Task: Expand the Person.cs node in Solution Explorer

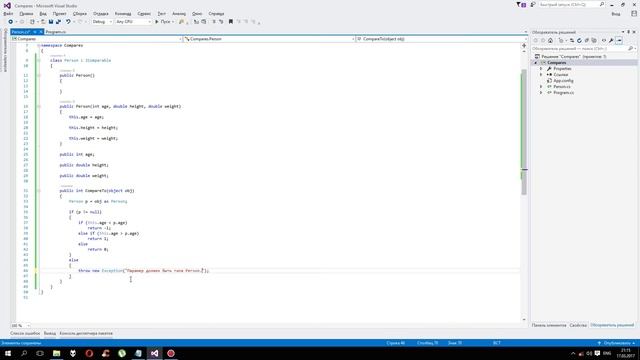Action: pos(541,87)
